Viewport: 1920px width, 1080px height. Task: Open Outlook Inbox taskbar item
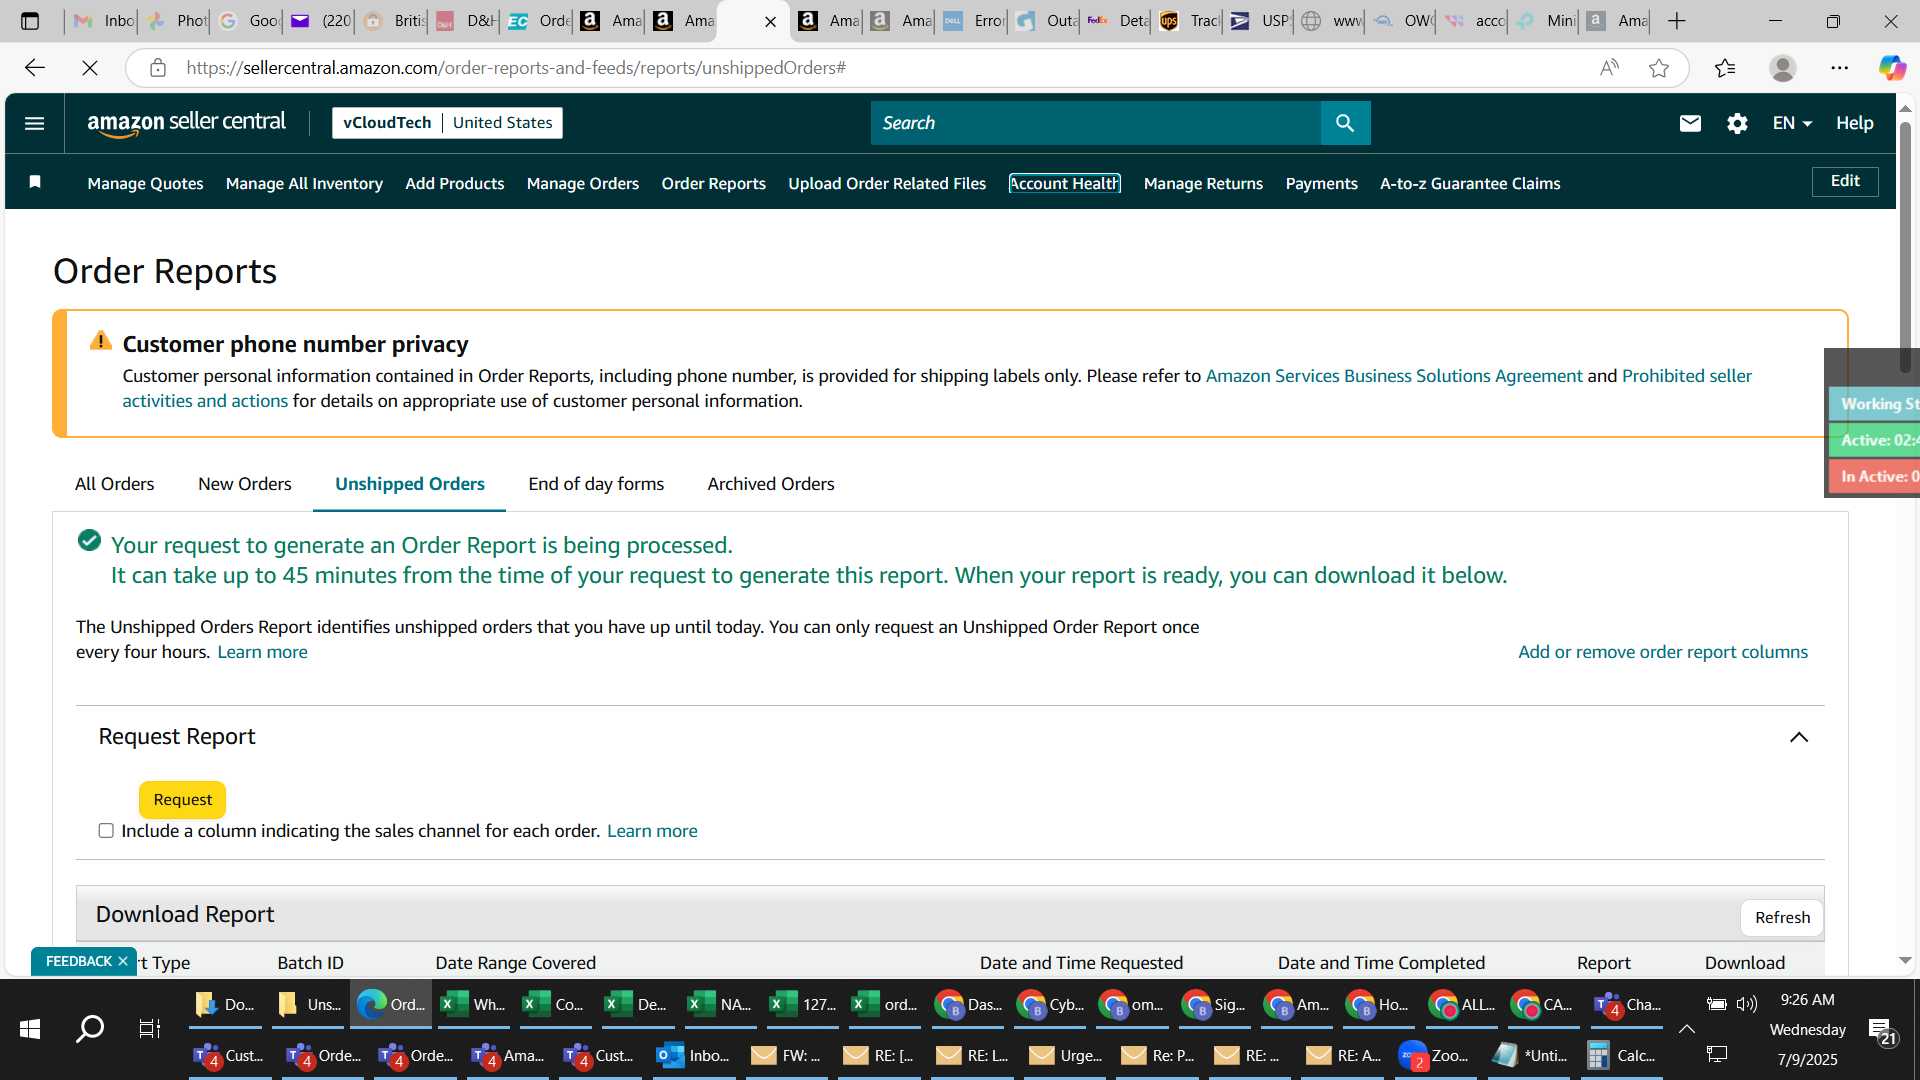coord(694,1055)
